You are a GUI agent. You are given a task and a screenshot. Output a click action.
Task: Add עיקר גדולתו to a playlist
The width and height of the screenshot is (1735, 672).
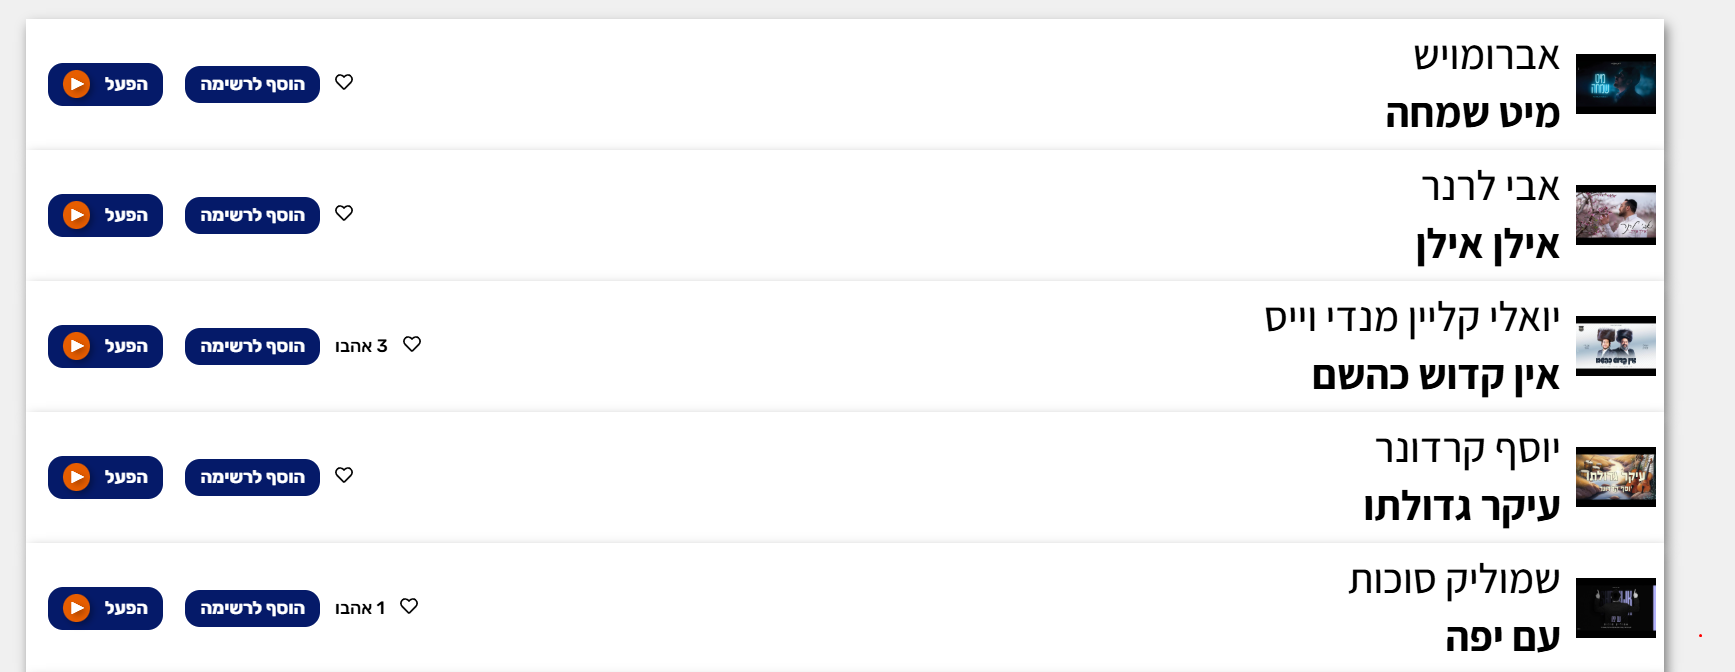[x=252, y=477]
